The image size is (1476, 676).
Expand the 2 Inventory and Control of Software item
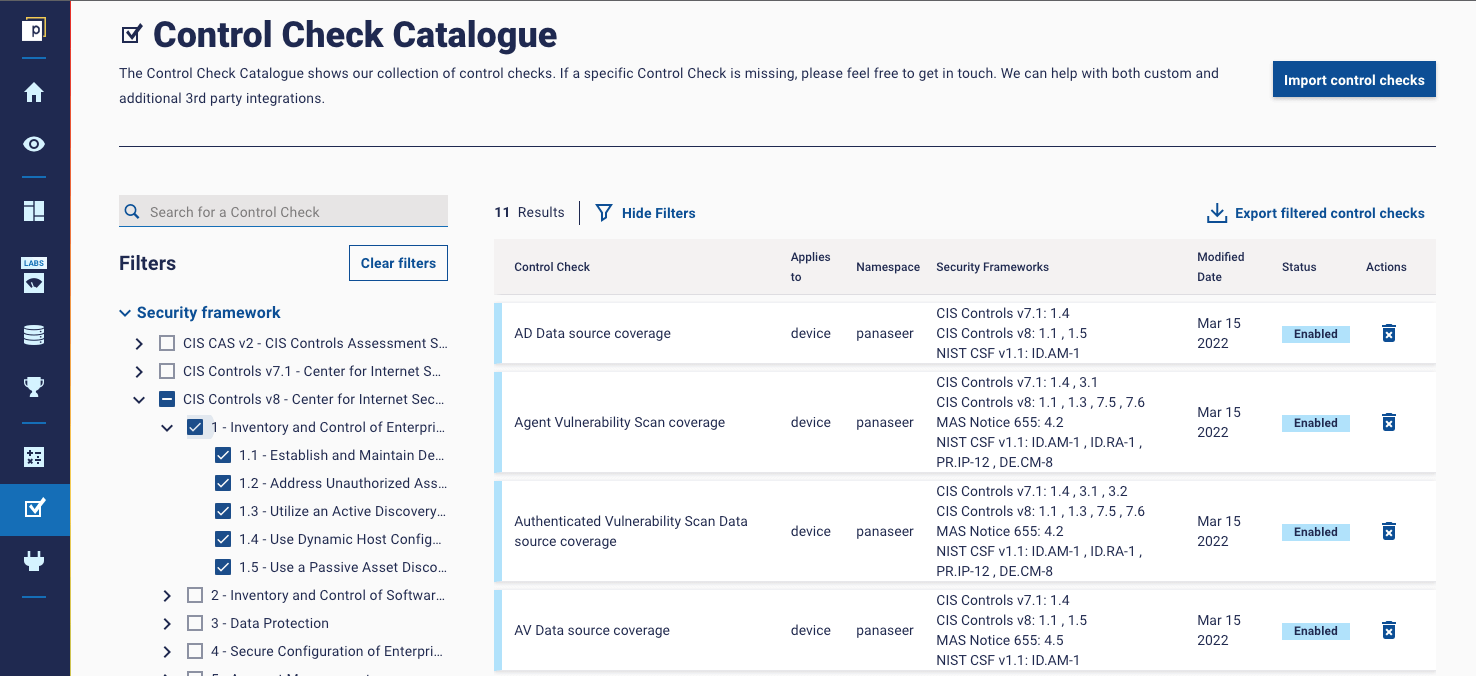click(x=166, y=595)
